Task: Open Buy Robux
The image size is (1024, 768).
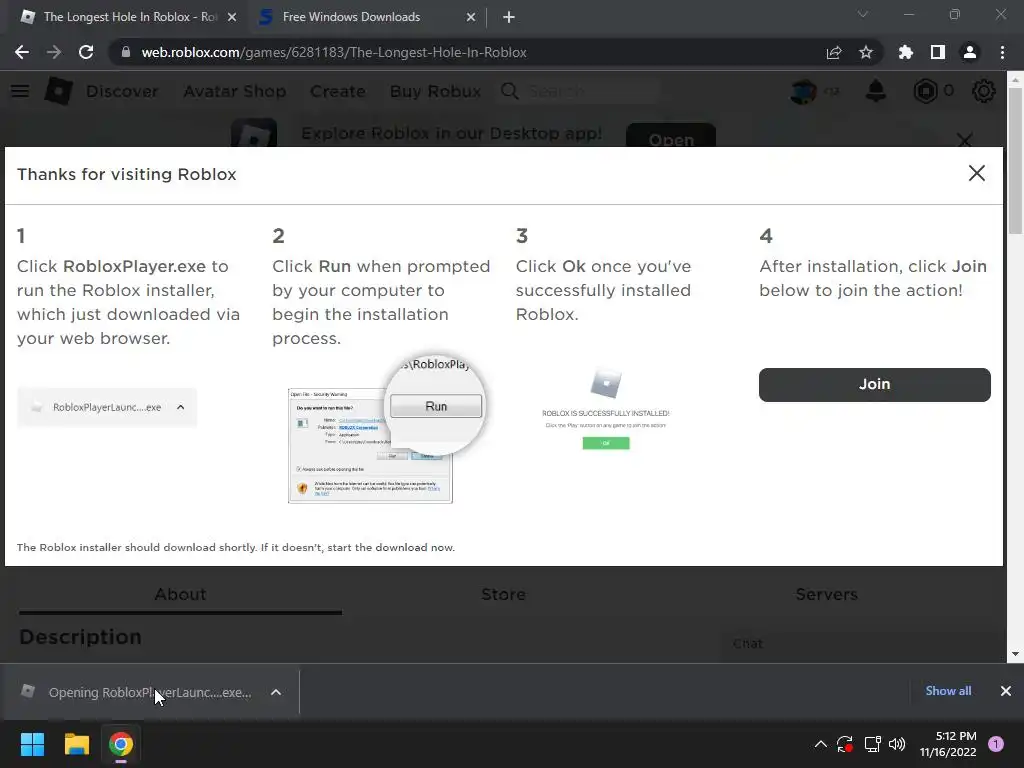Action: coord(435,91)
